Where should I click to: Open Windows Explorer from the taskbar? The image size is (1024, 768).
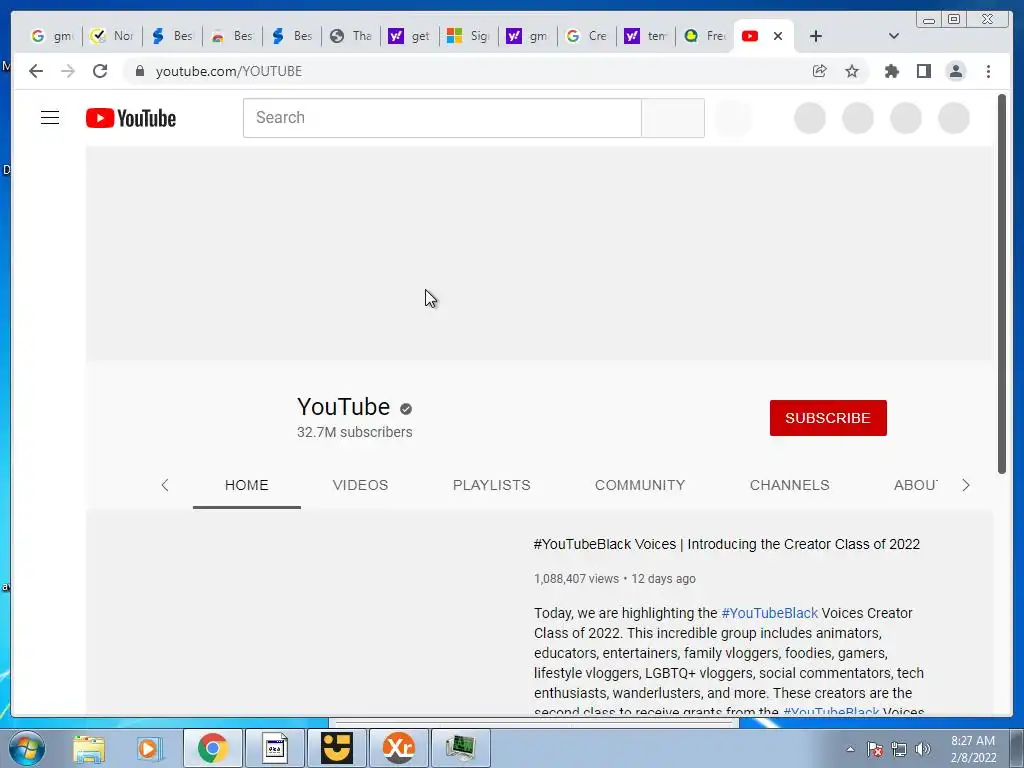click(x=89, y=748)
